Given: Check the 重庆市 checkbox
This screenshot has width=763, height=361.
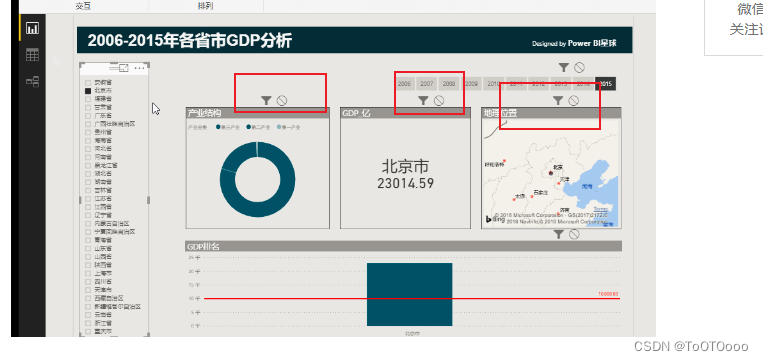Looking at the screenshot, I should point(88,331).
